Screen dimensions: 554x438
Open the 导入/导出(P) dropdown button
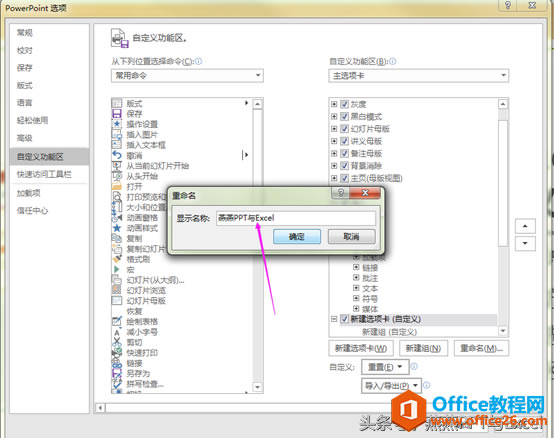coord(391,385)
